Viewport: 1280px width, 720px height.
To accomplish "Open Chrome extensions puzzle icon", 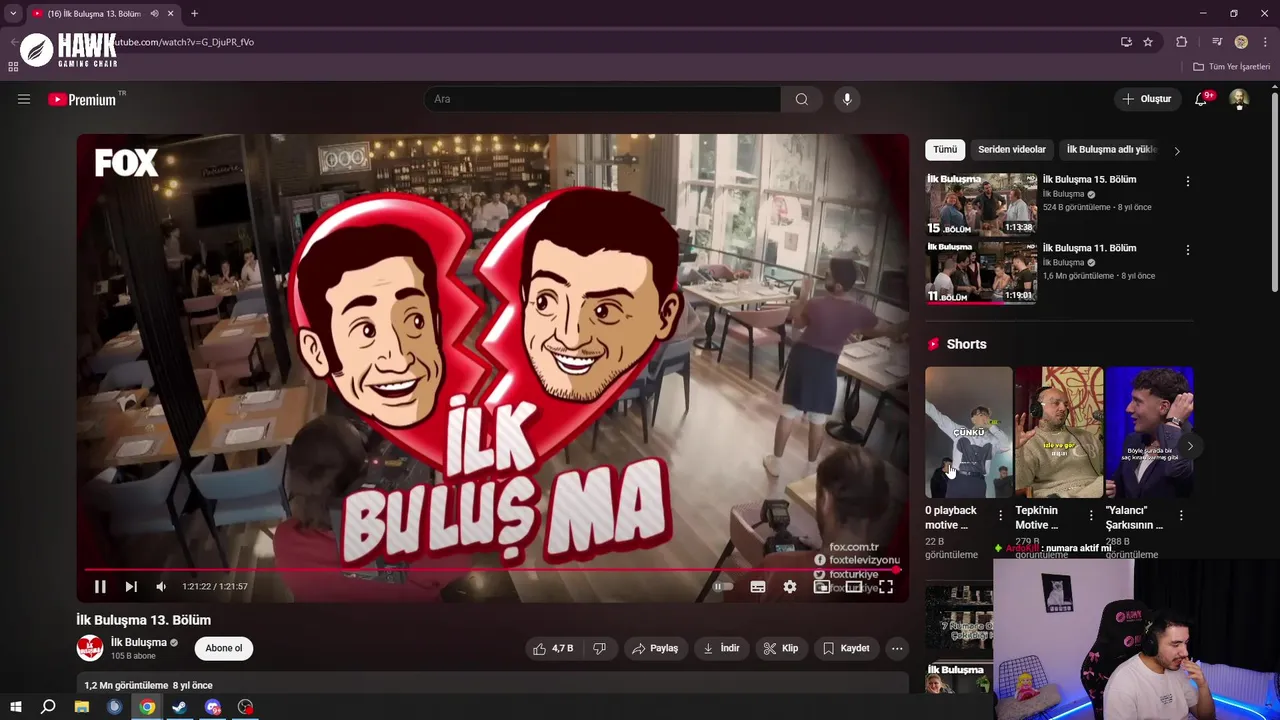I will coord(1182,42).
